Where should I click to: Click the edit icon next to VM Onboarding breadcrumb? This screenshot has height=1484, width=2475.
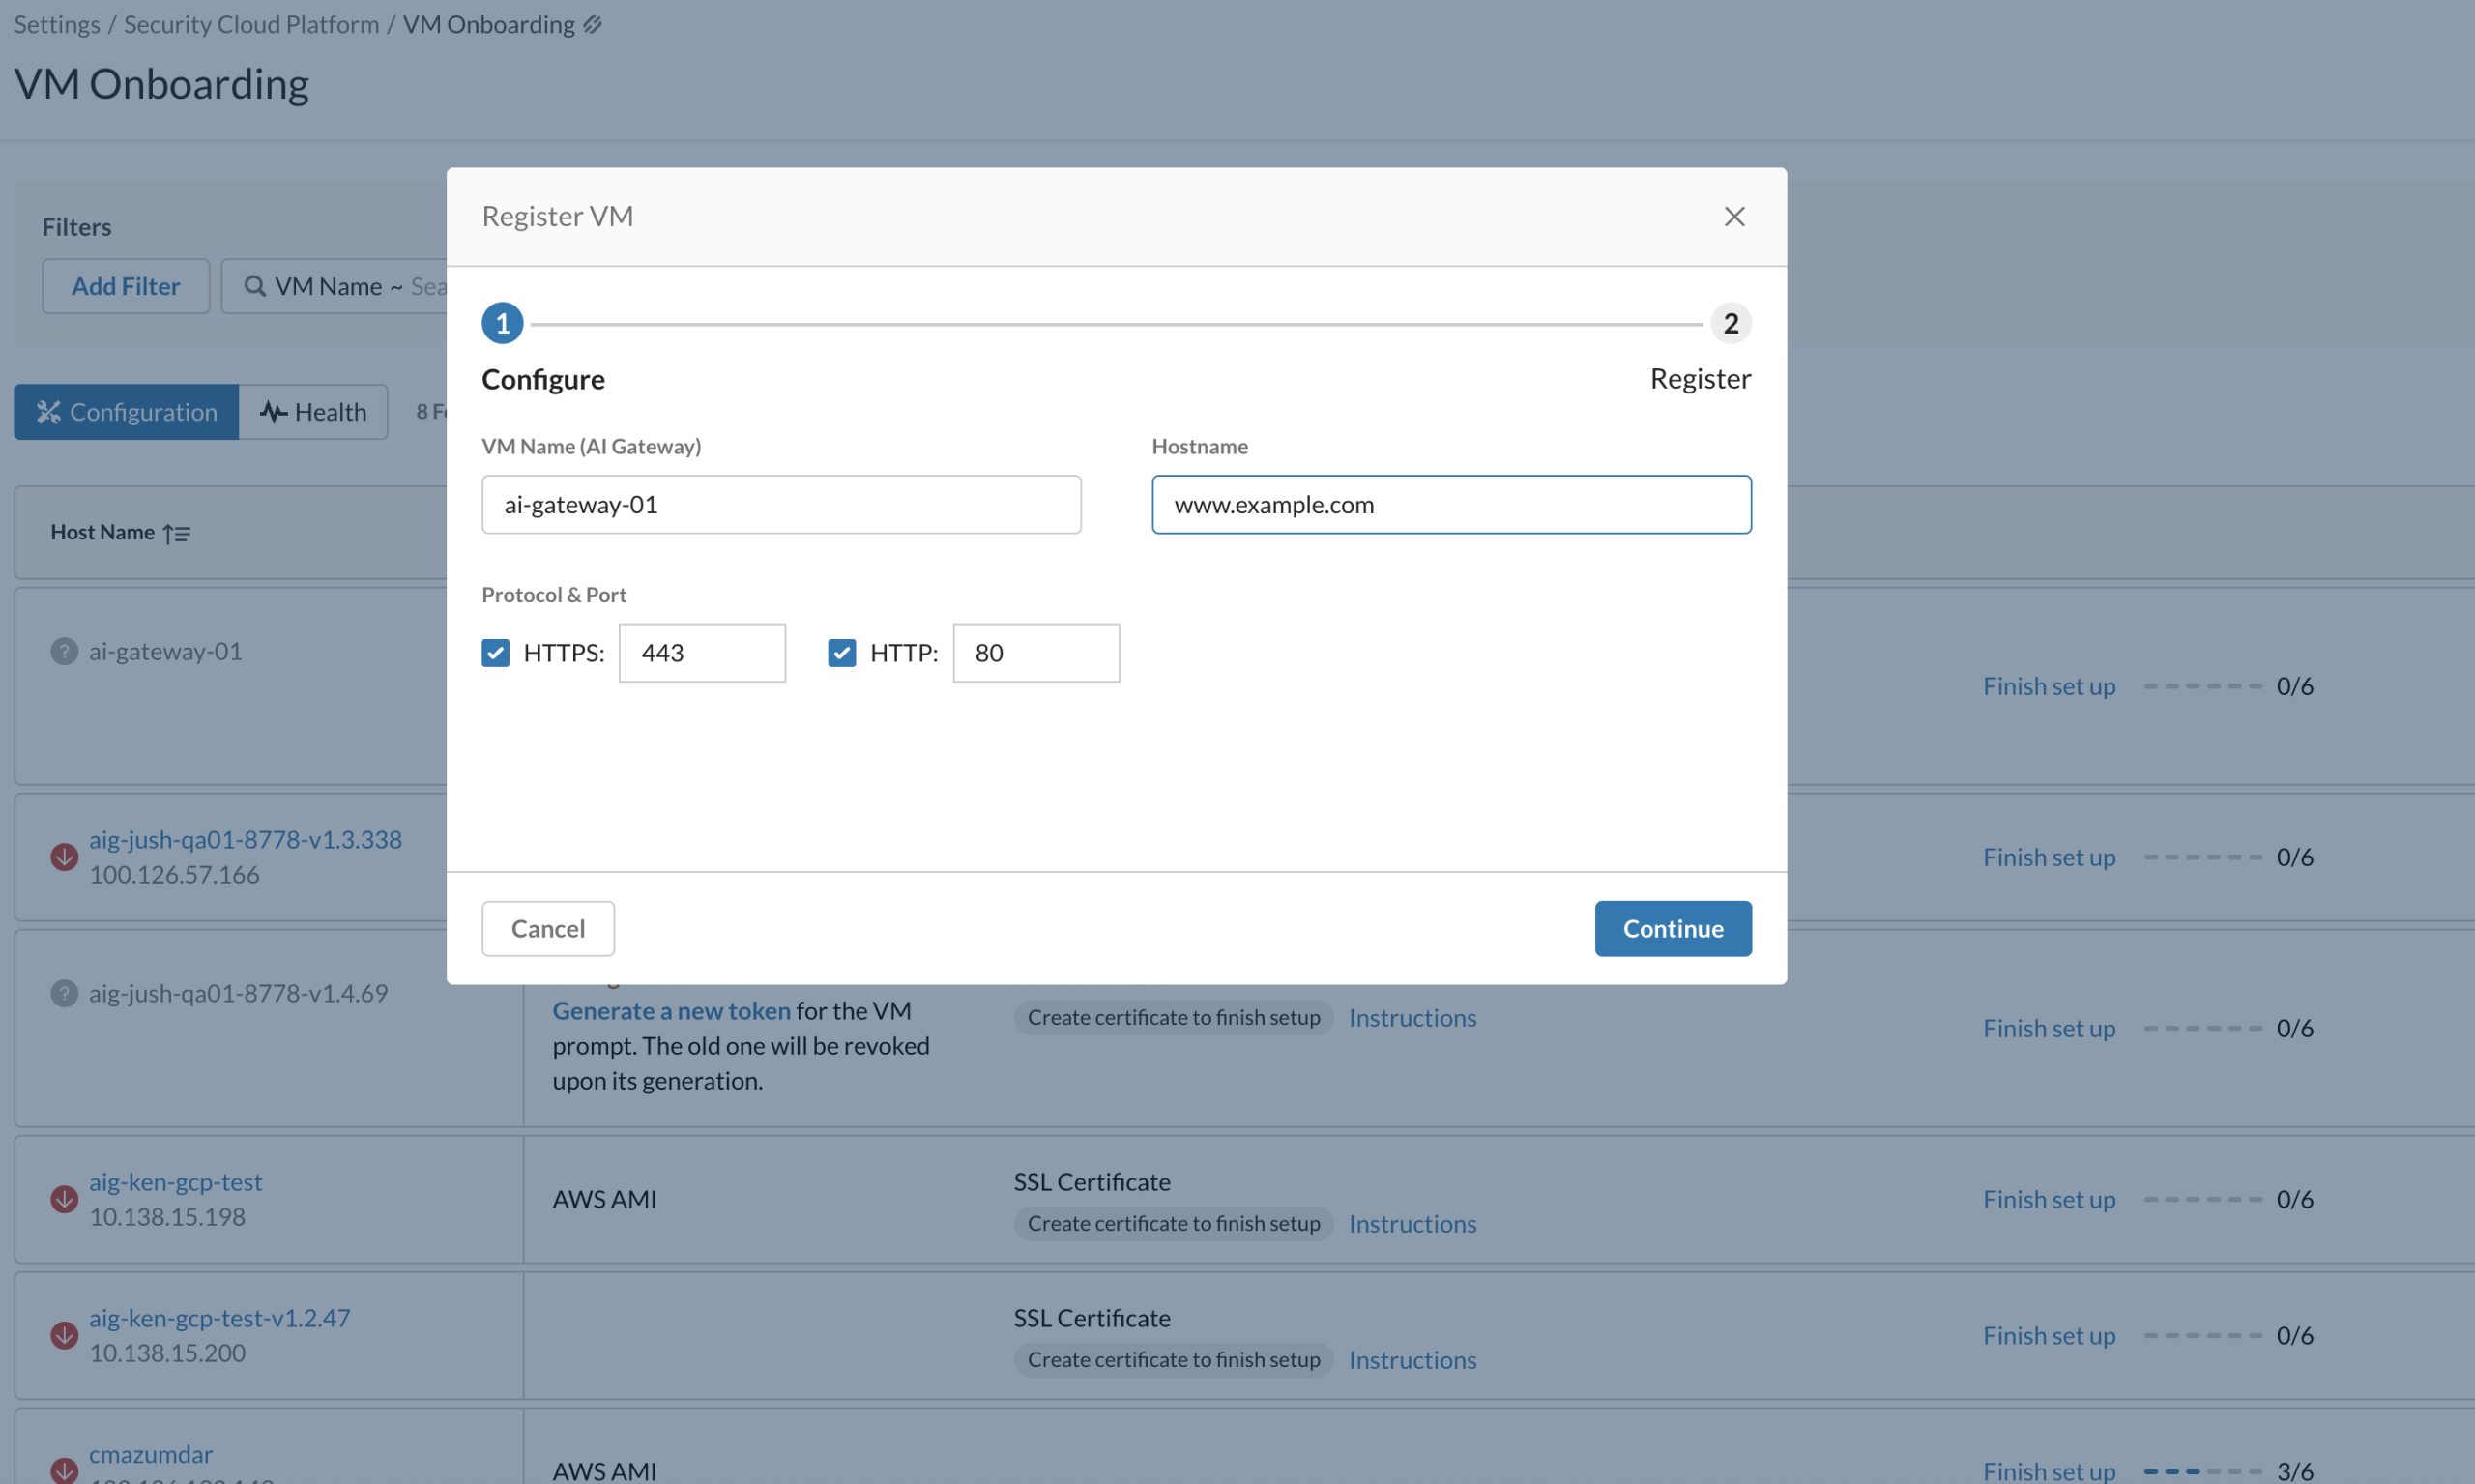point(593,24)
